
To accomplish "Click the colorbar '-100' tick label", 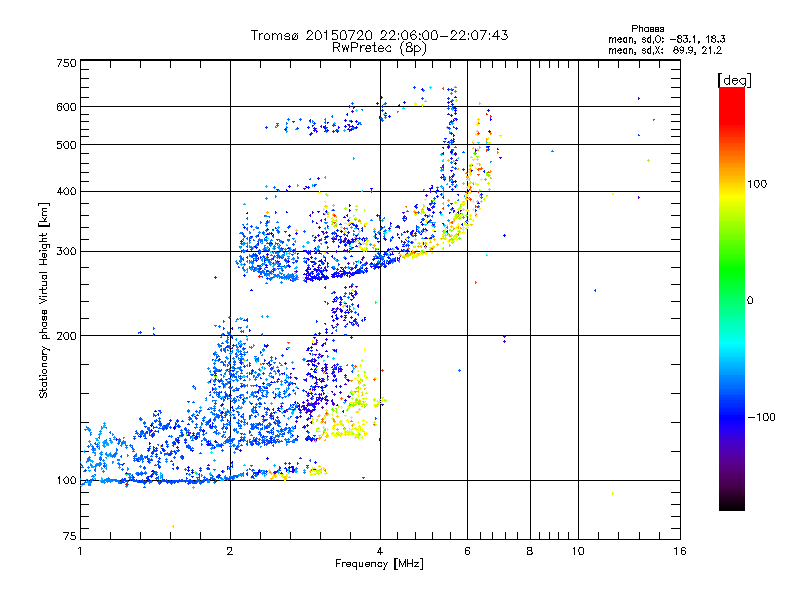I will click(761, 417).
